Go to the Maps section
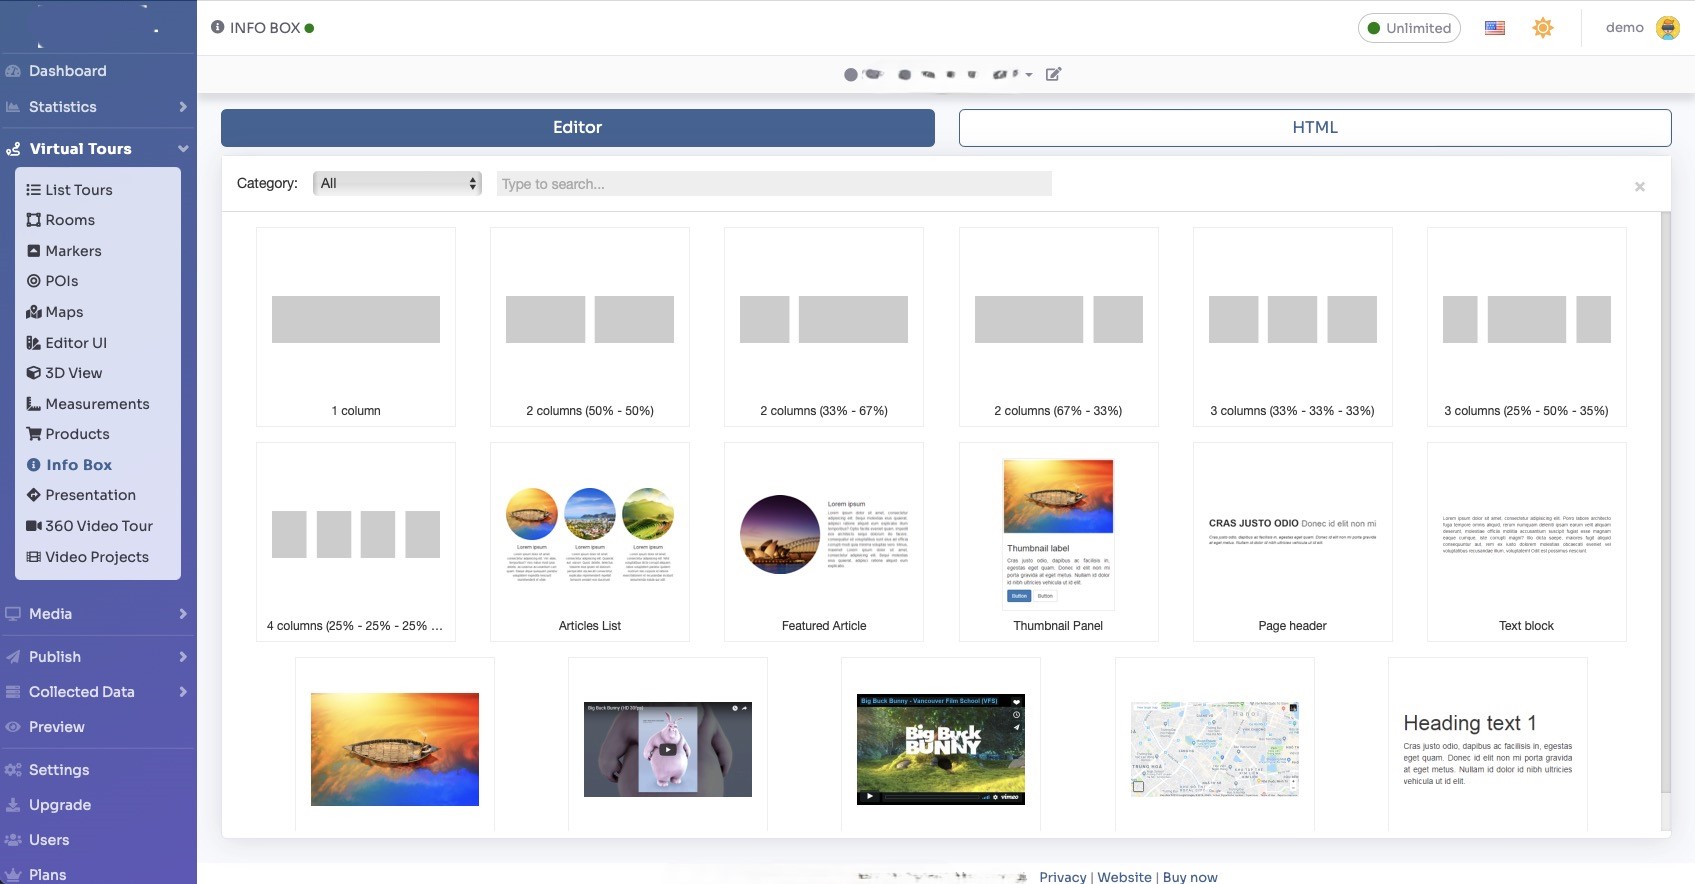 (64, 312)
